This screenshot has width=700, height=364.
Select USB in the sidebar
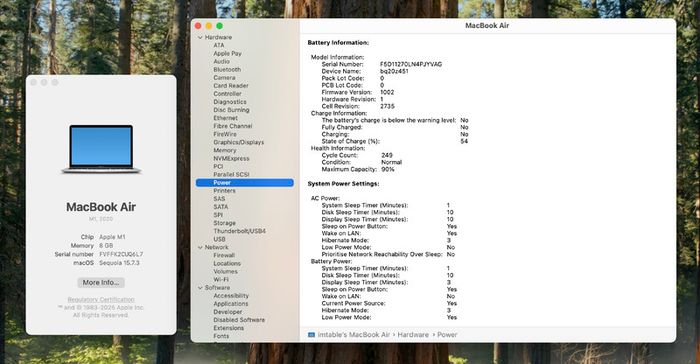point(219,239)
